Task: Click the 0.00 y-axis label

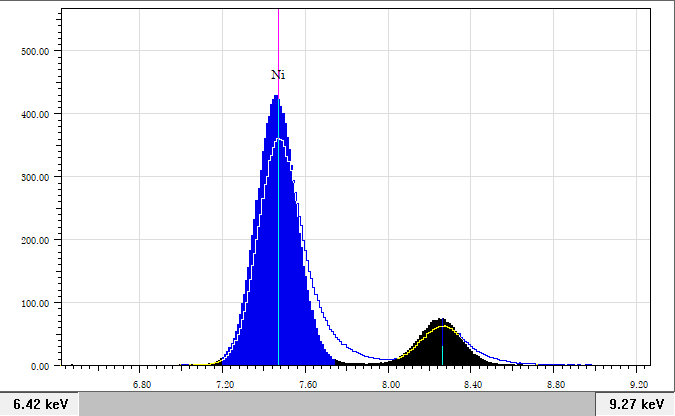Action: 40,366
